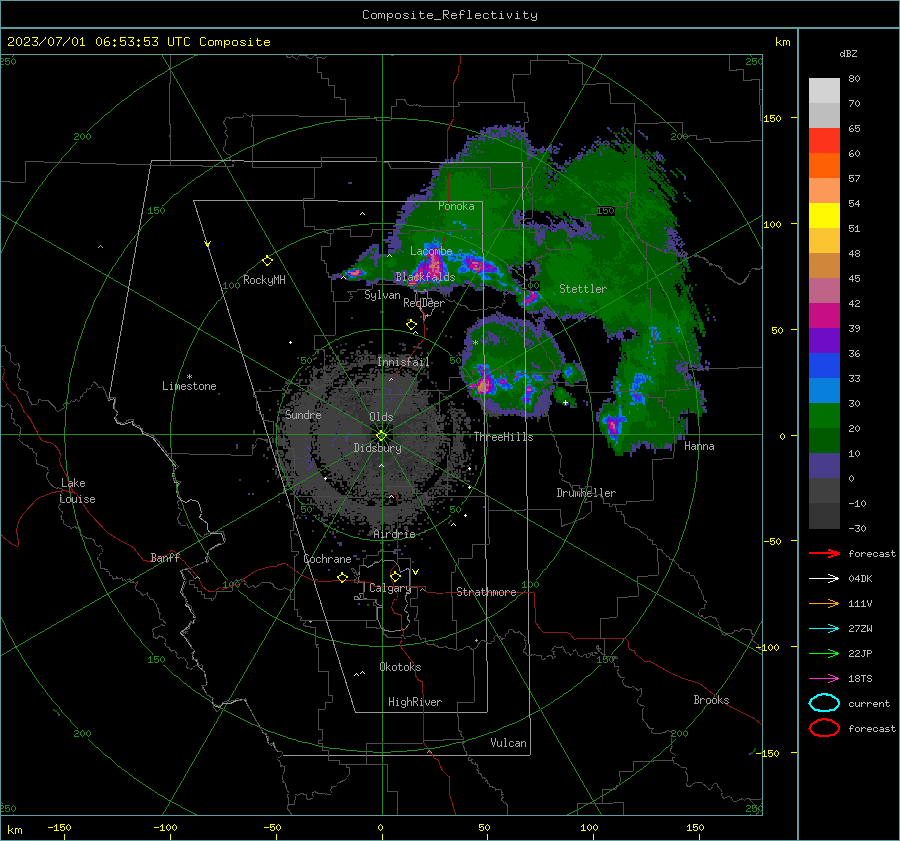Select the Stettler town label
The image size is (900, 841).
point(583,289)
